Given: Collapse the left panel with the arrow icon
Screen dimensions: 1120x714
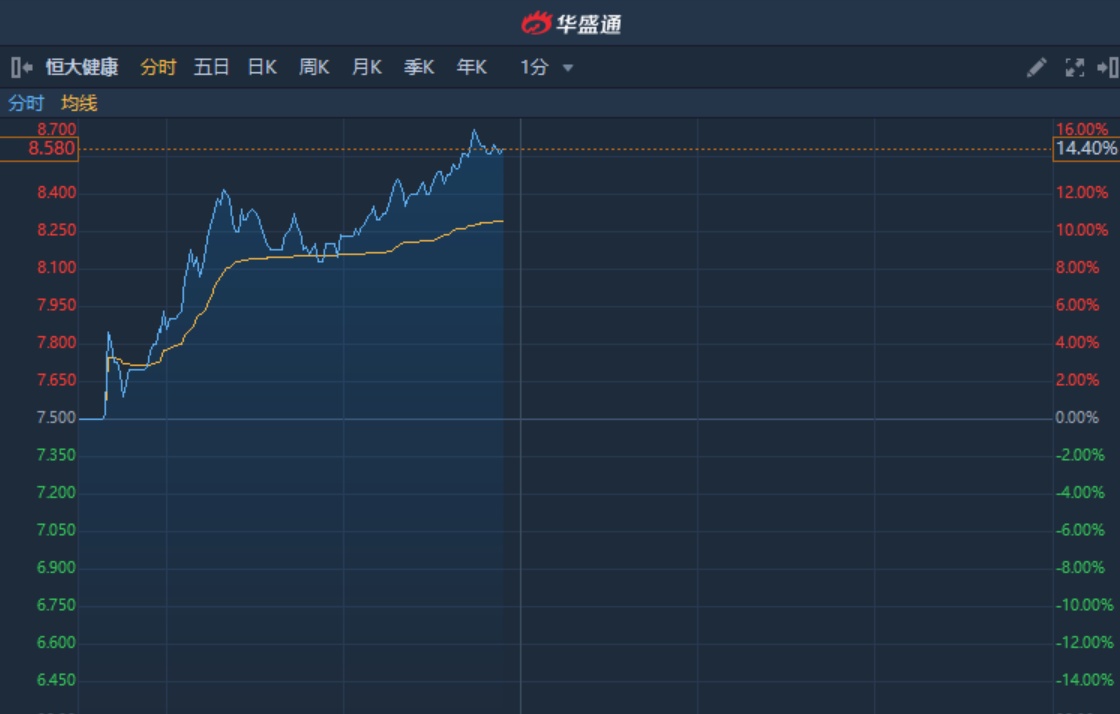Looking at the screenshot, I should point(21,68).
